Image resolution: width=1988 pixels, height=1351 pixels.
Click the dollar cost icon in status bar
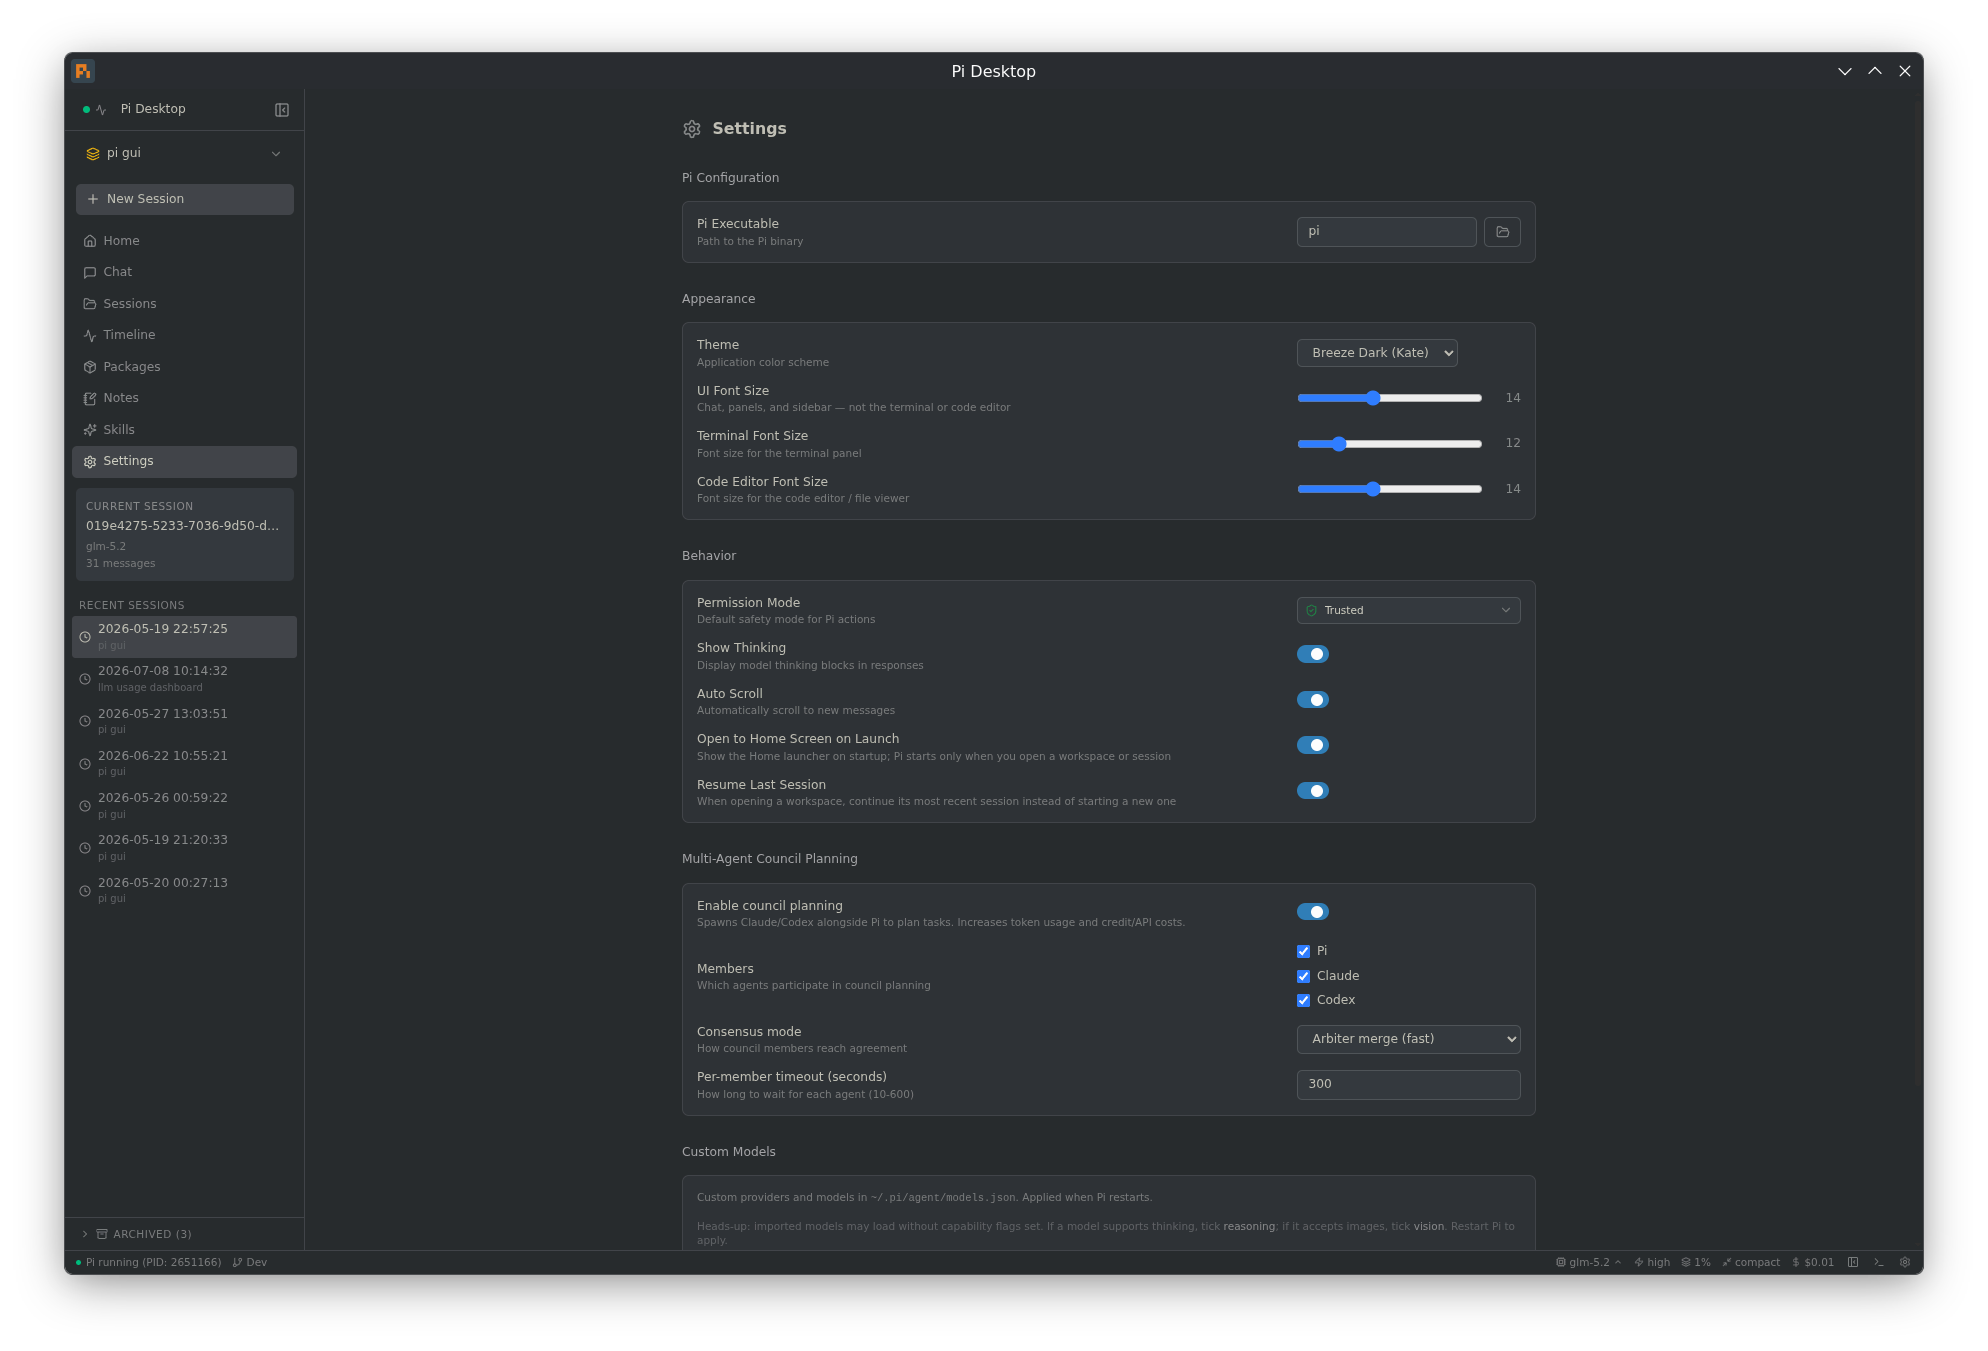1796,1262
